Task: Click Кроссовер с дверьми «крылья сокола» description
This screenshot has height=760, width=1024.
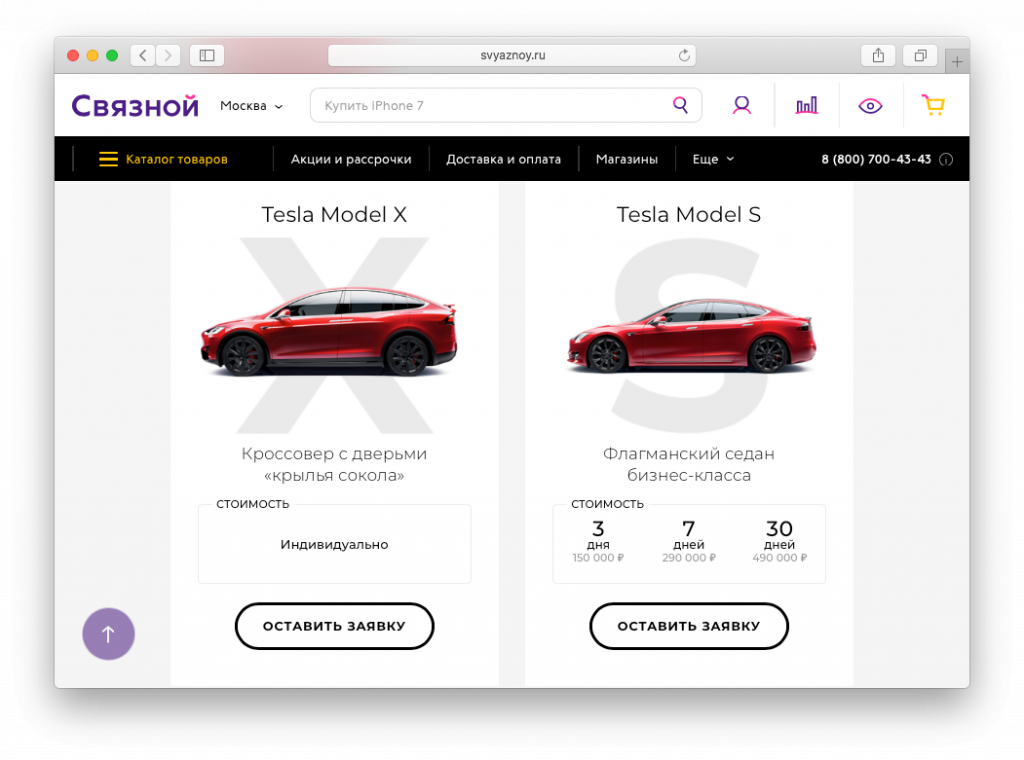Action: pos(334,464)
